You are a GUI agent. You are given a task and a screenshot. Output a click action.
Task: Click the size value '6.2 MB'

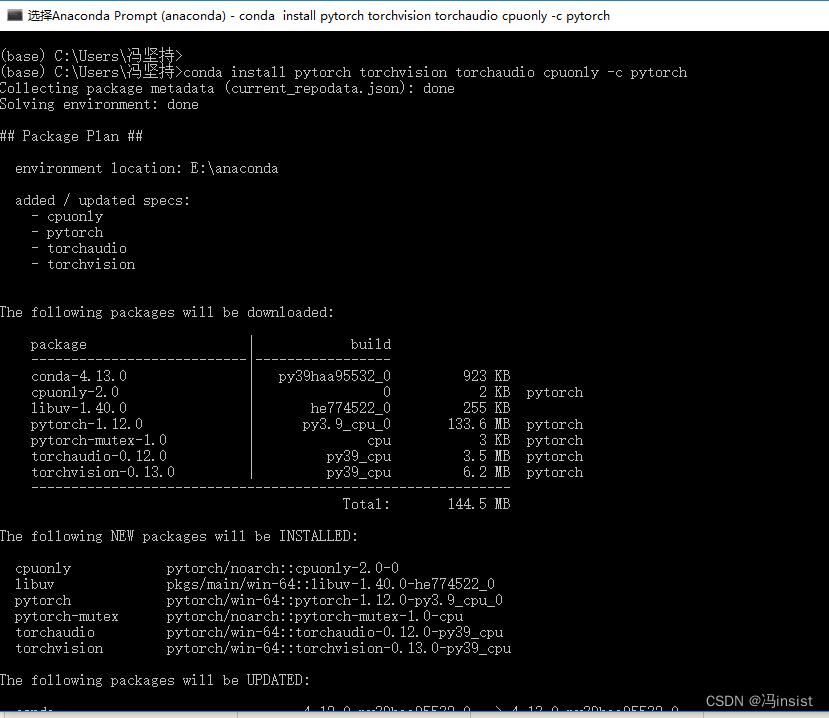pyautogui.click(x=486, y=472)
